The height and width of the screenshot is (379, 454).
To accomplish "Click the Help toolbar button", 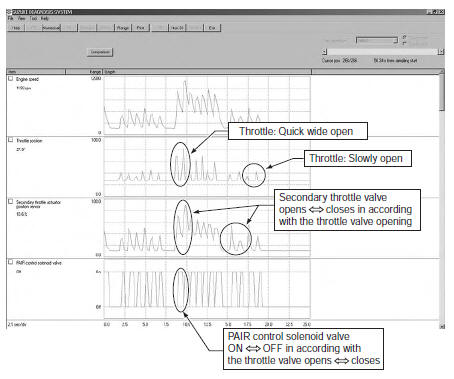I will click(x=16, y=28).
